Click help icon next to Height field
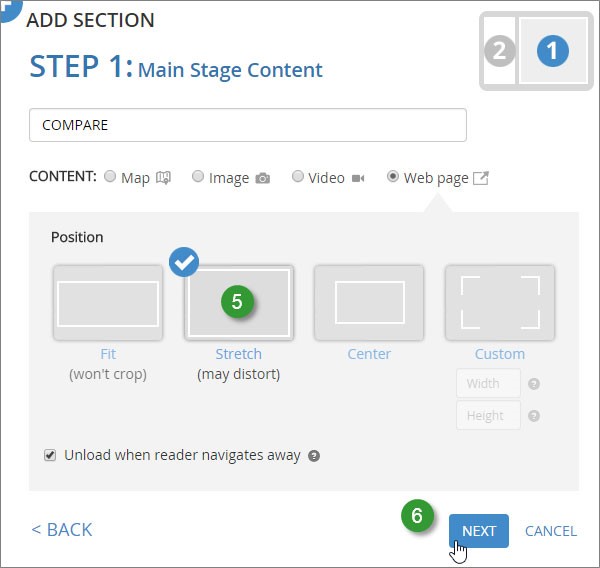The image size is (600, 568). (x=534, y=416)
